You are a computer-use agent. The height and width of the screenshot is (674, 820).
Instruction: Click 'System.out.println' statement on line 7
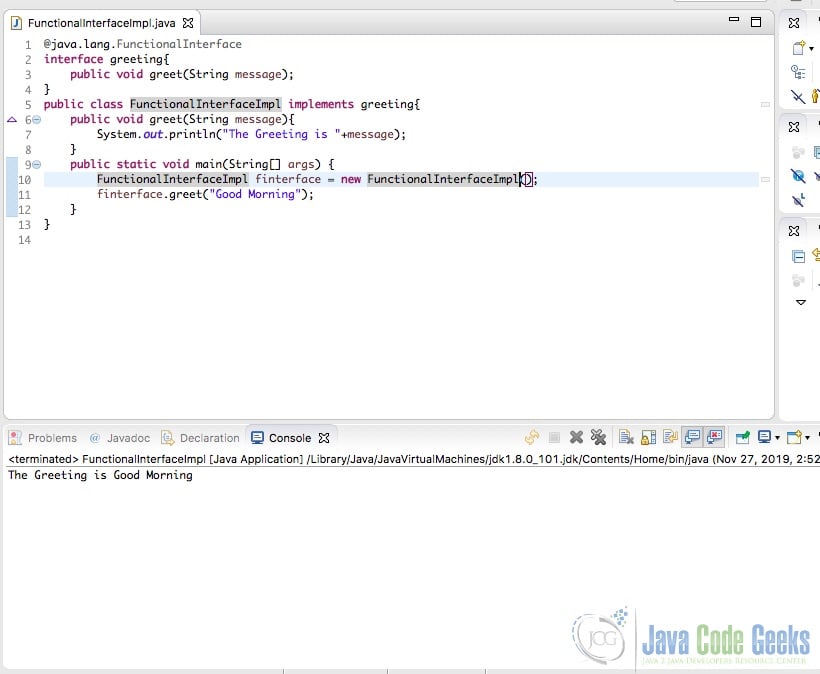[156, 134]
